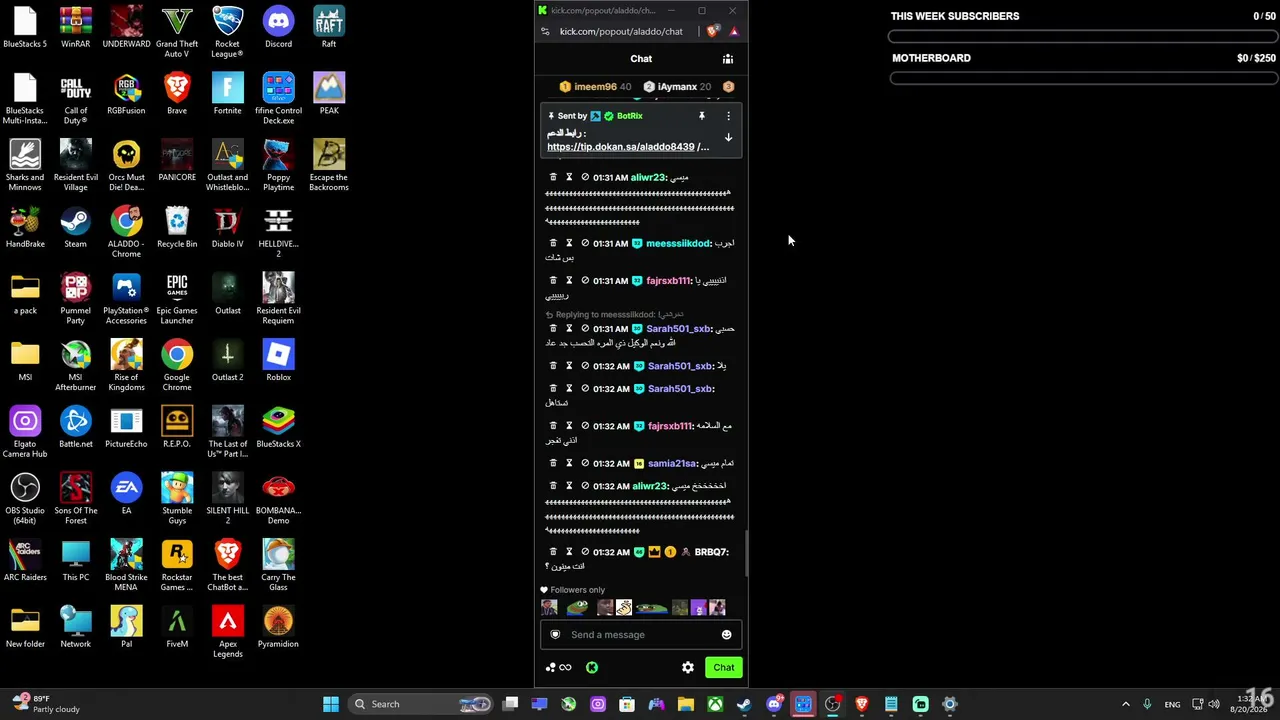The height and width of the screenshot is (720, 1280).
Task: Open volume control in system tray
Action: [x=1214, y=704]
